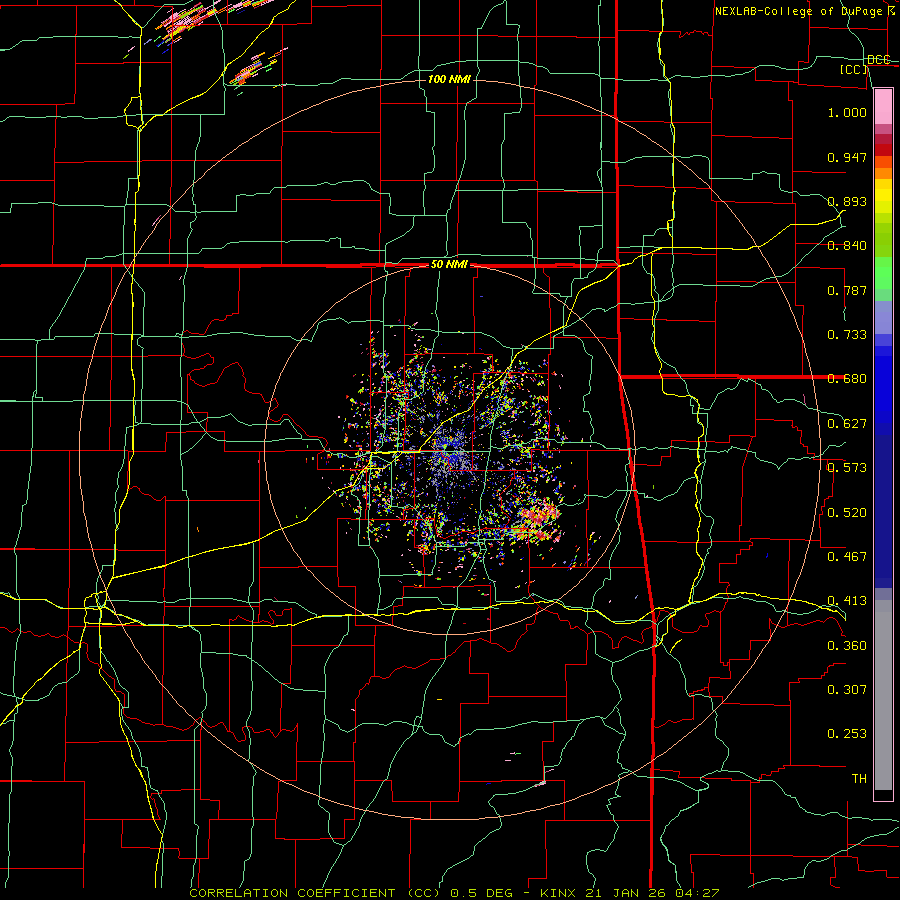Select the 0.680 legend value
The image size is (900, 900).
coord(847,379)
